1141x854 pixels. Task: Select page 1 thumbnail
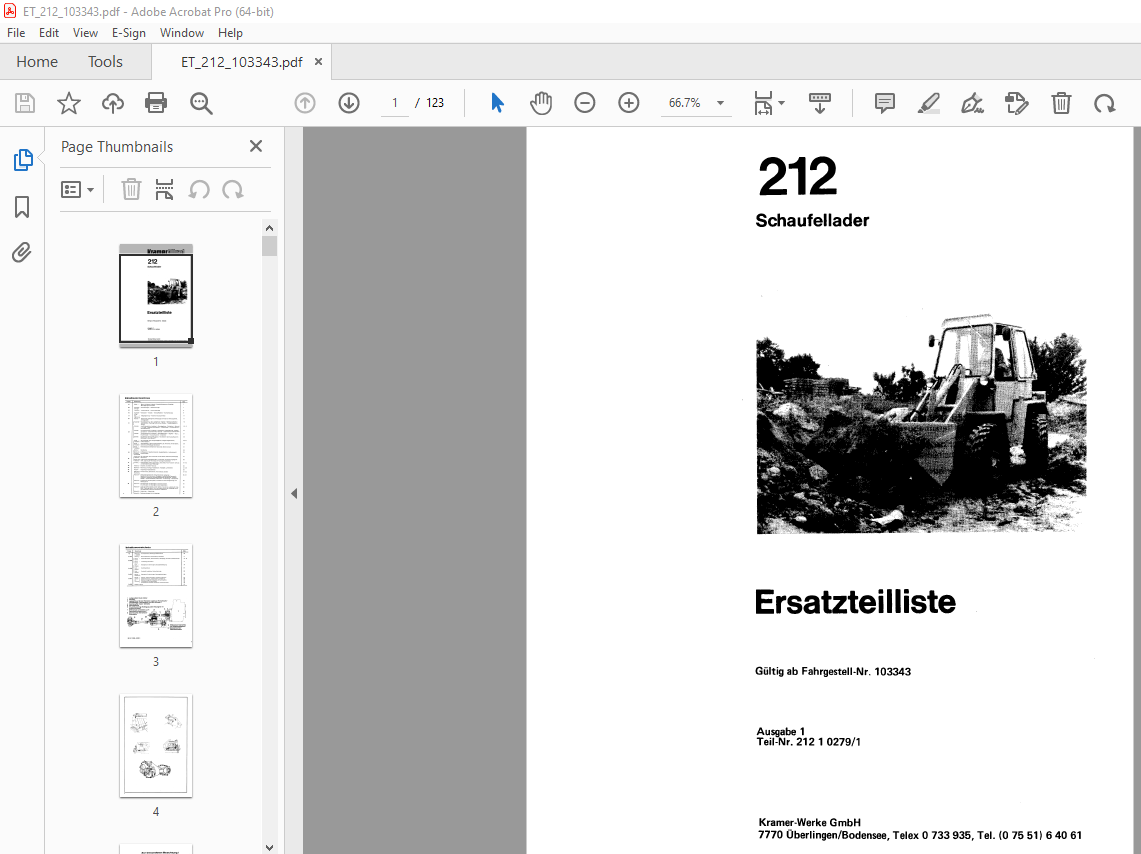[x=156, y=295]
